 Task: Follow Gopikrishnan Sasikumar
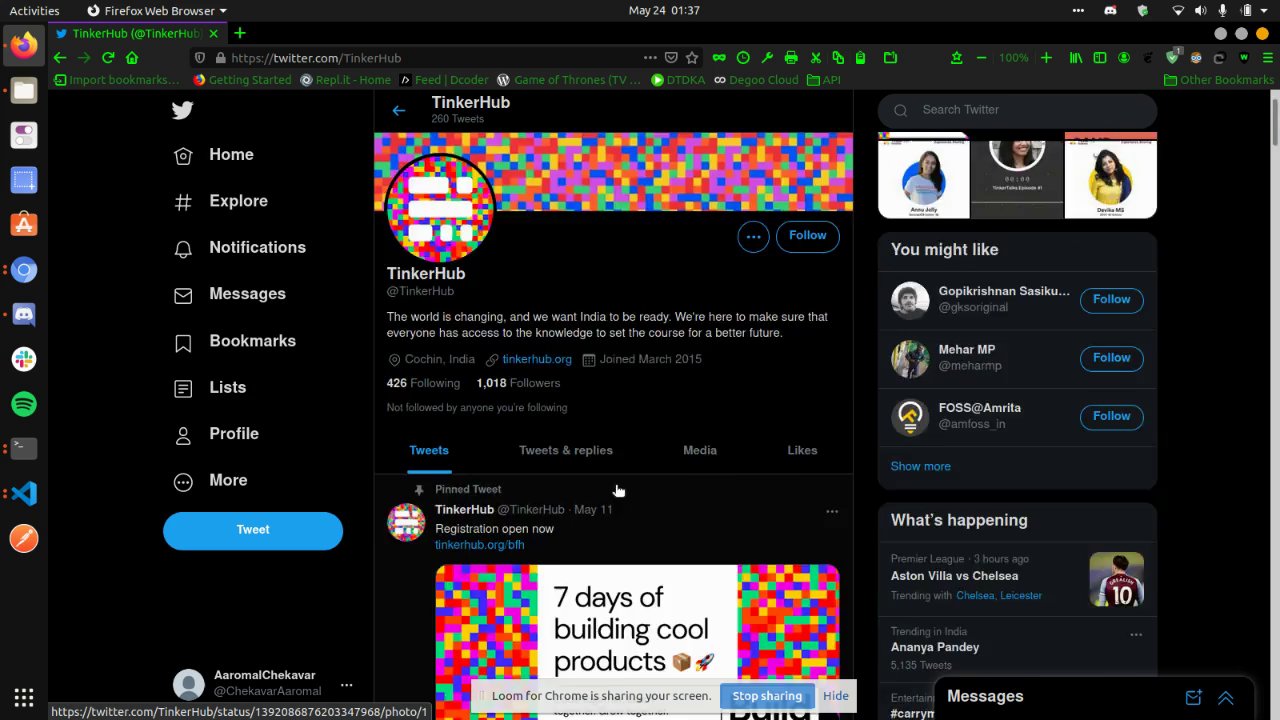click(1111, 299)
